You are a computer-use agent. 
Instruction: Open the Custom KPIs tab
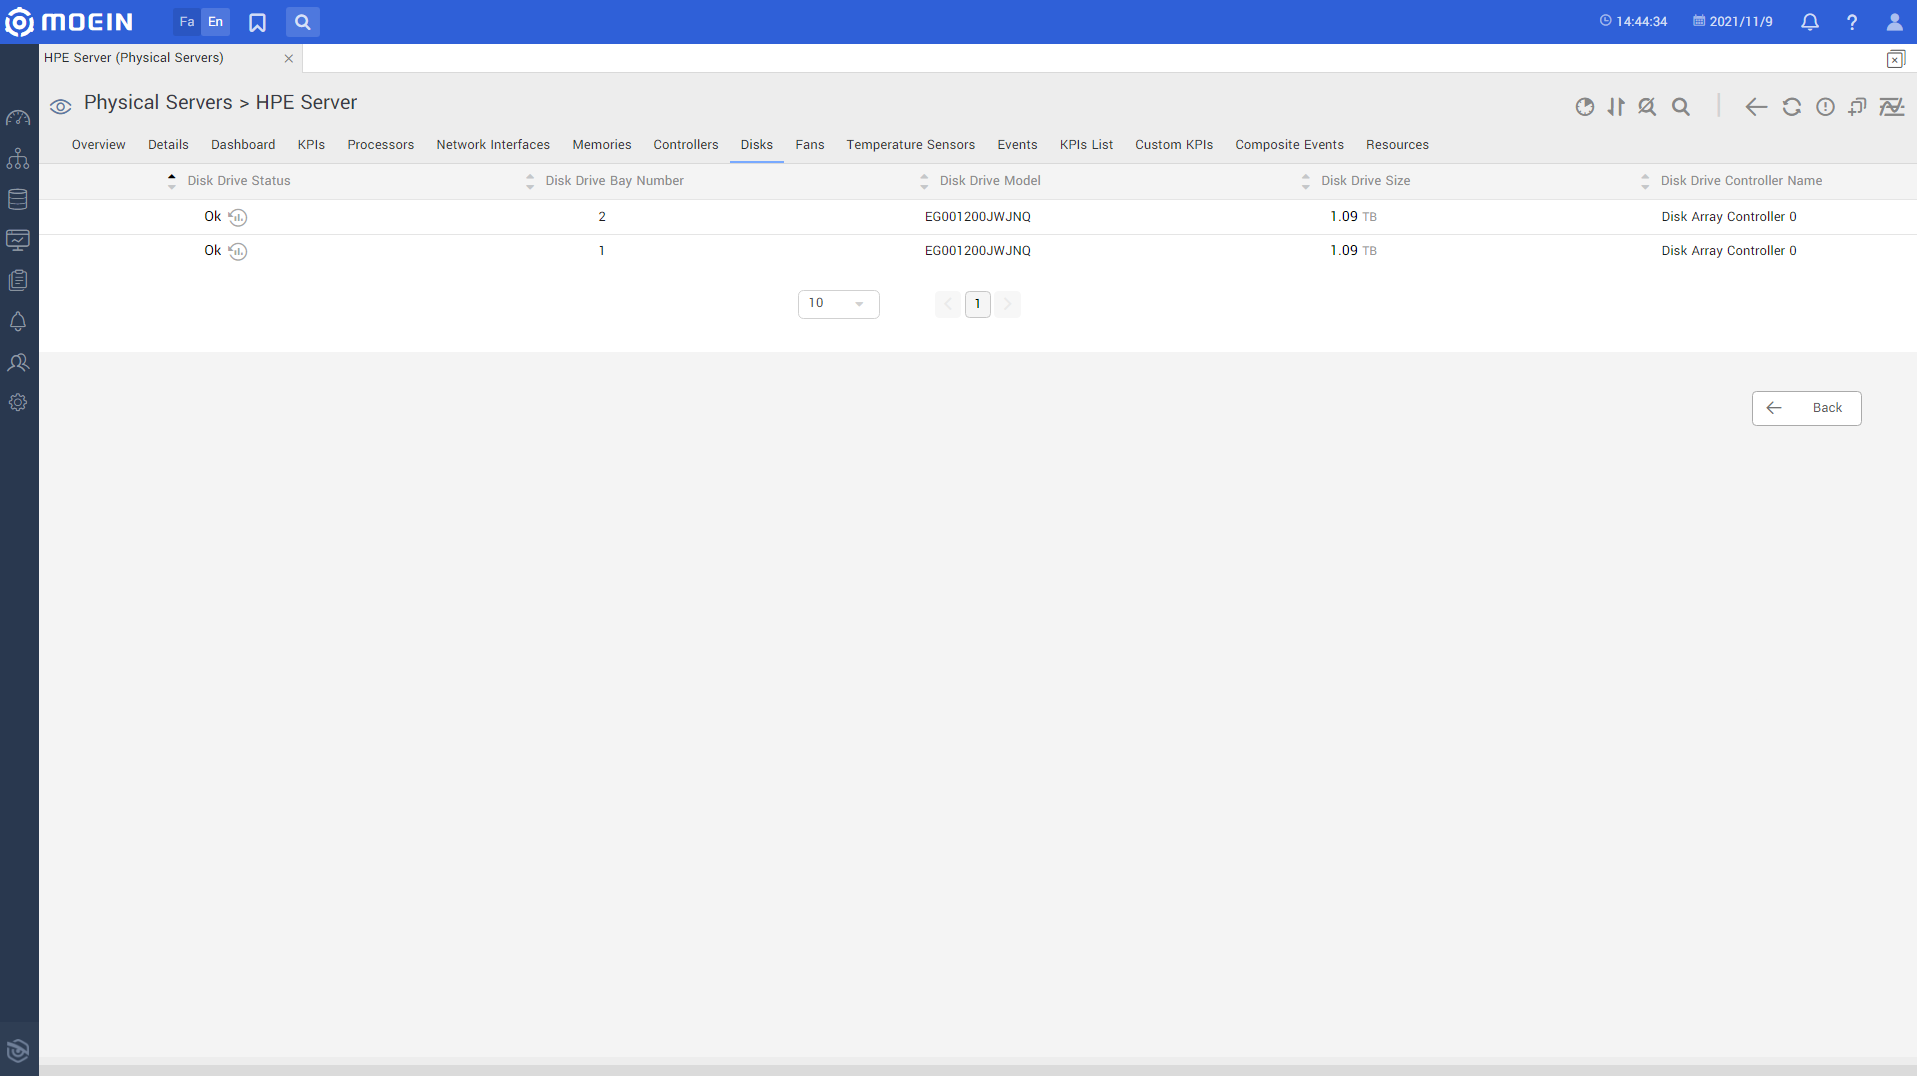tap(1174, 145)
